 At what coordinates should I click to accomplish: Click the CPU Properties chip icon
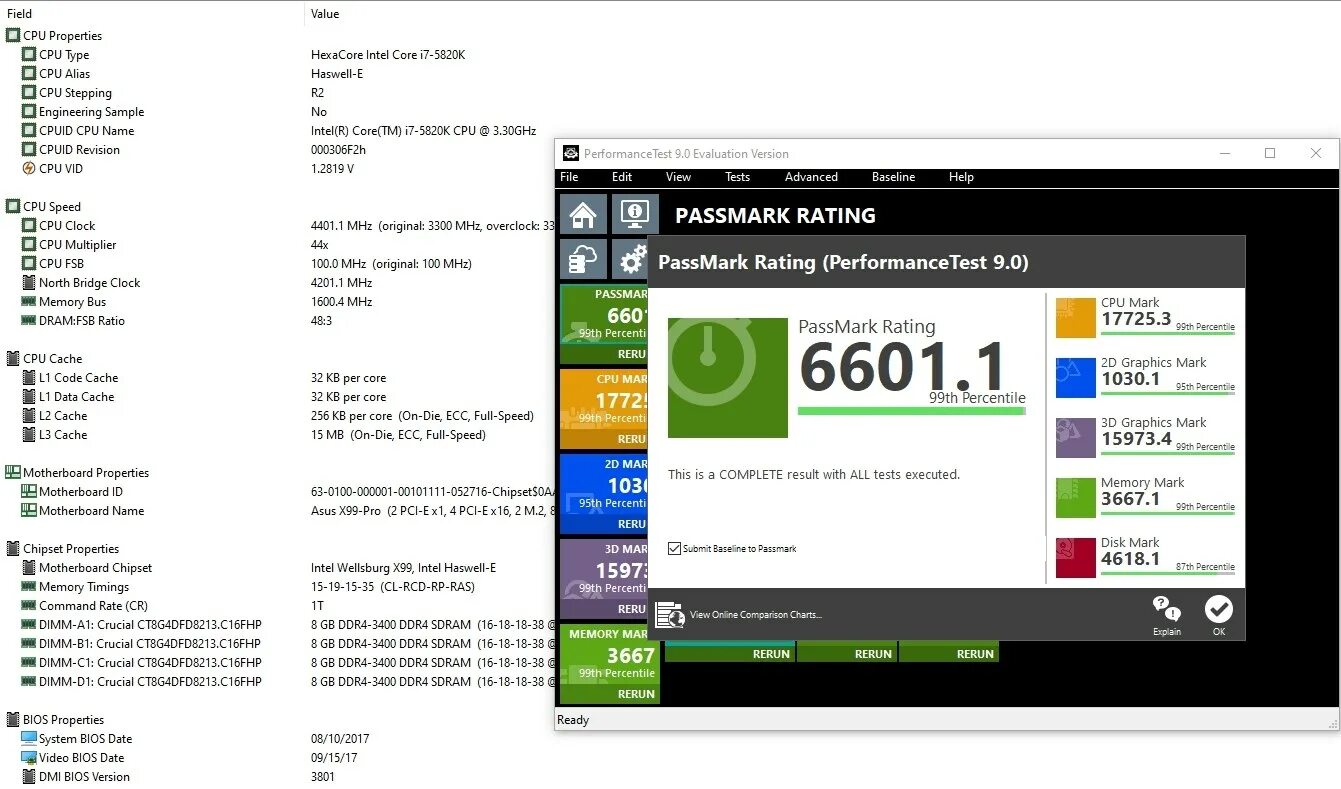(x=13, y=36)
